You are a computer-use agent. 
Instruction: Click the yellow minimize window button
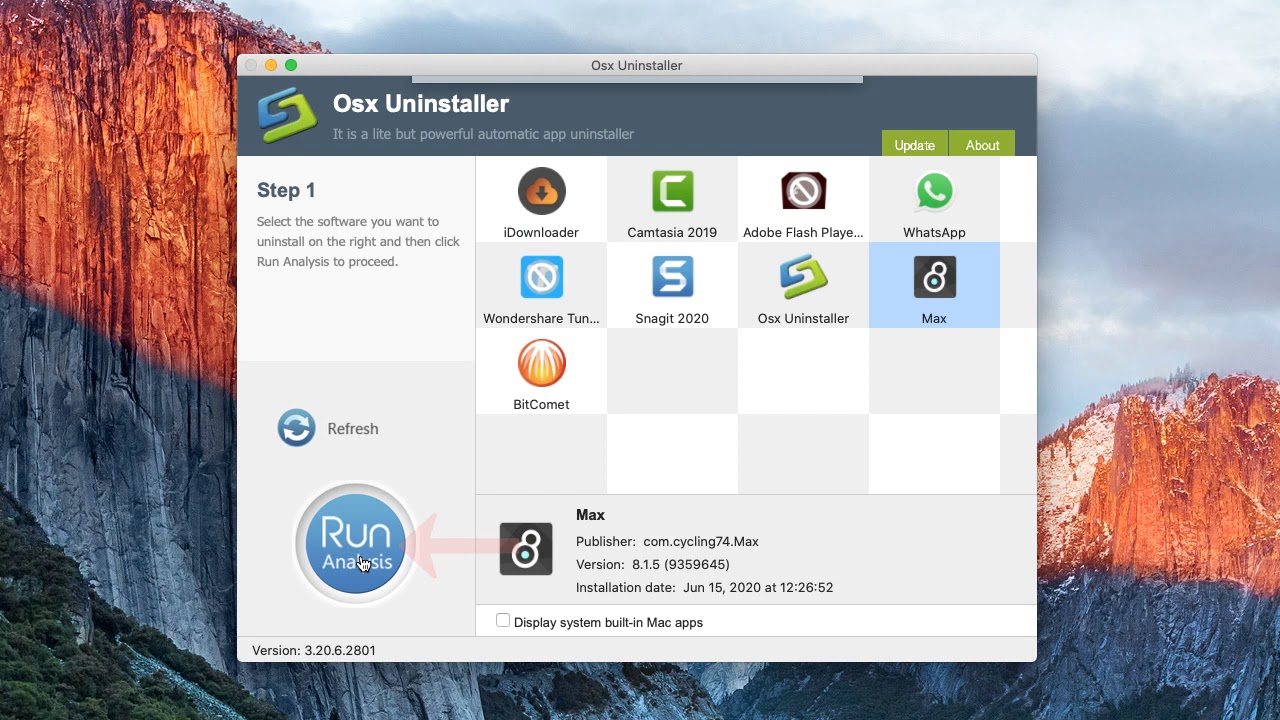click(271, 65)
